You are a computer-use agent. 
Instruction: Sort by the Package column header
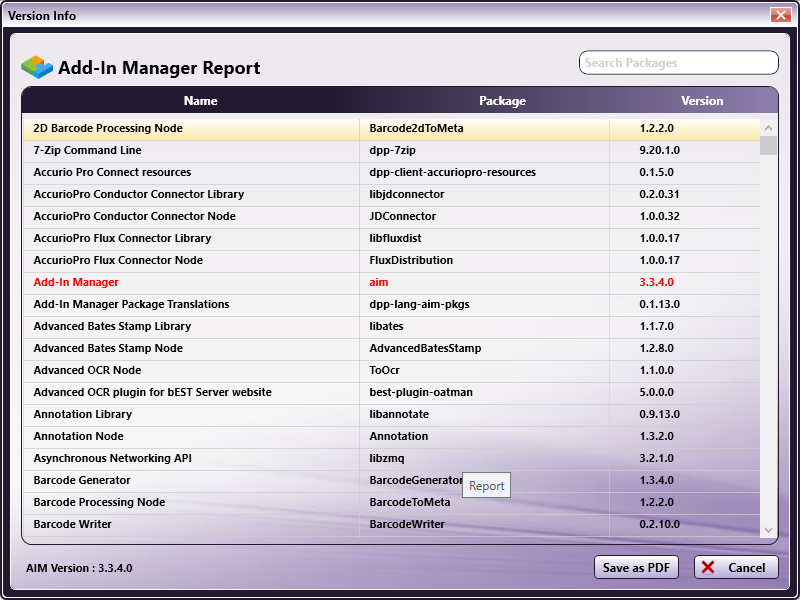tap(502, 101)
